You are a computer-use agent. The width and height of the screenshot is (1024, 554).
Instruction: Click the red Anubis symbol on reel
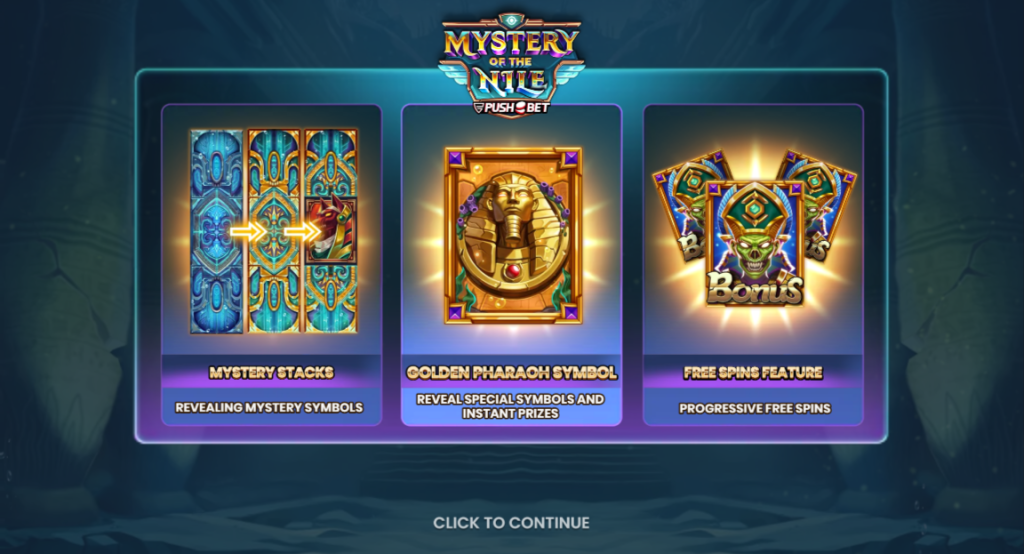click(x=331, y=231)
